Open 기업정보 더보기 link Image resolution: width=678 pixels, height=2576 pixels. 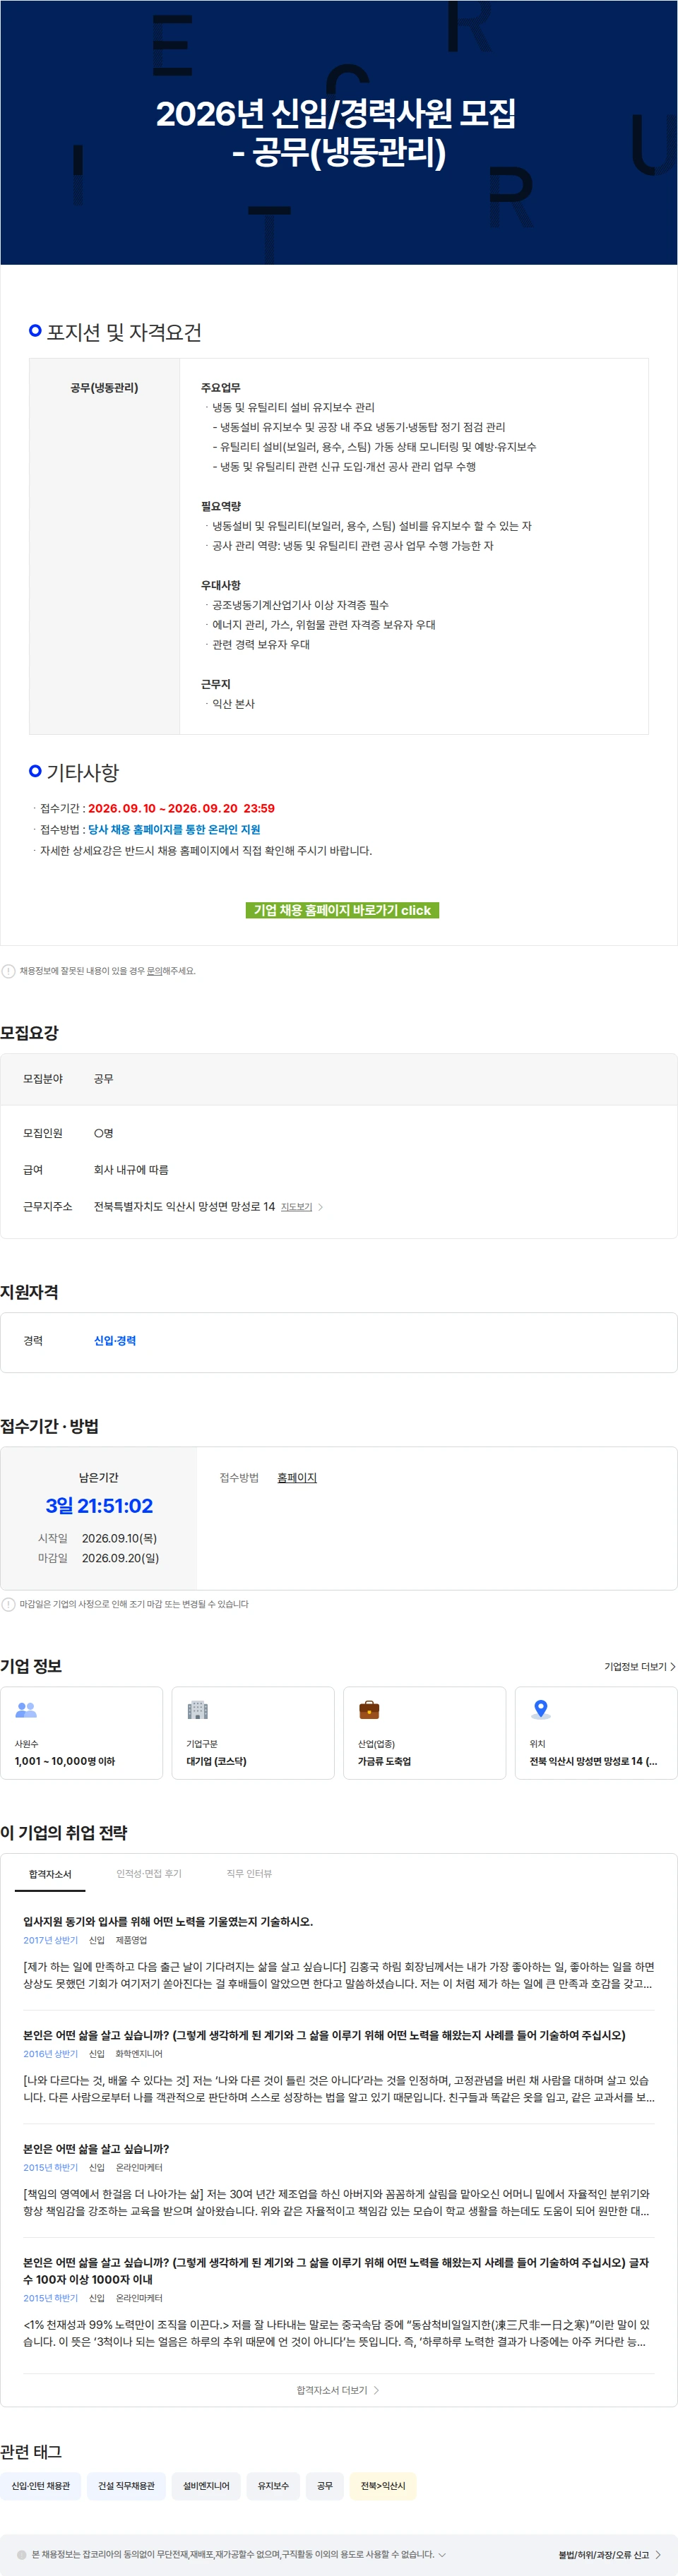click(x=640, y=1666)
